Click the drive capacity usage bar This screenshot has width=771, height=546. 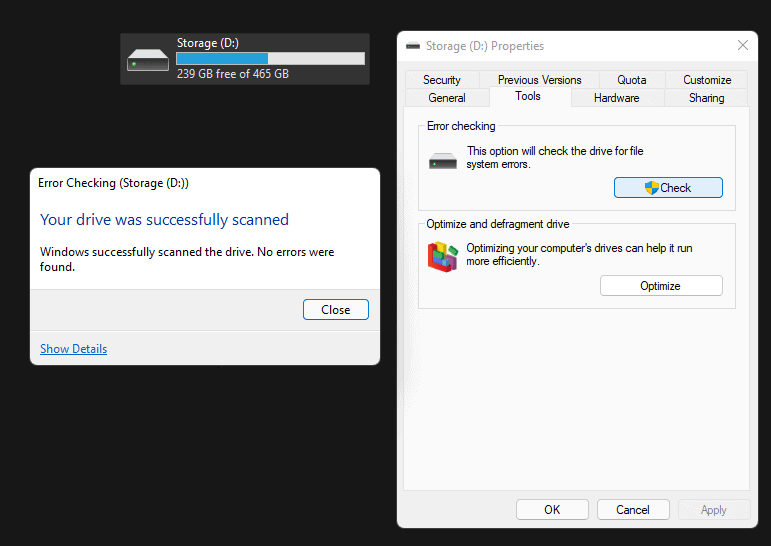pos(270,59)
